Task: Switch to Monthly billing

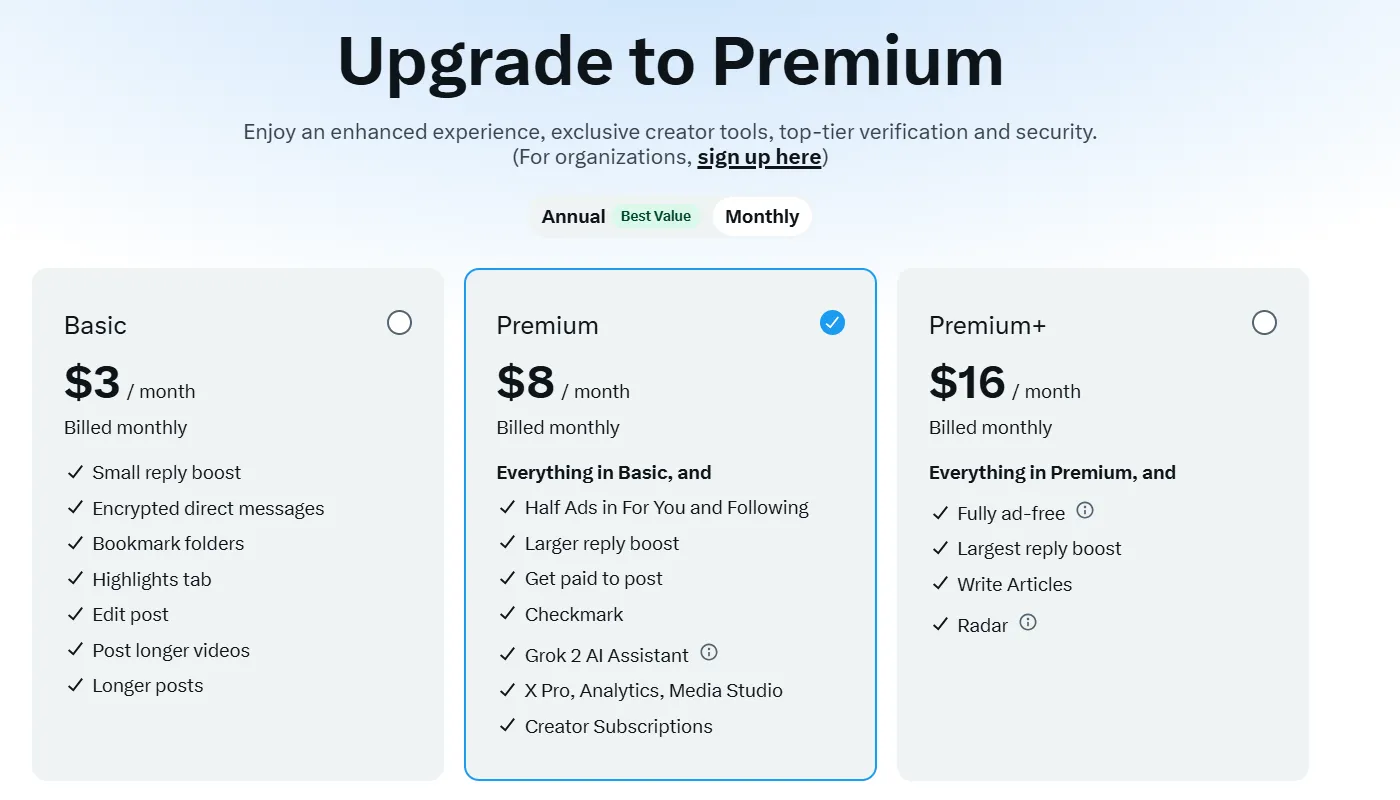Action: tap(762, 216)
